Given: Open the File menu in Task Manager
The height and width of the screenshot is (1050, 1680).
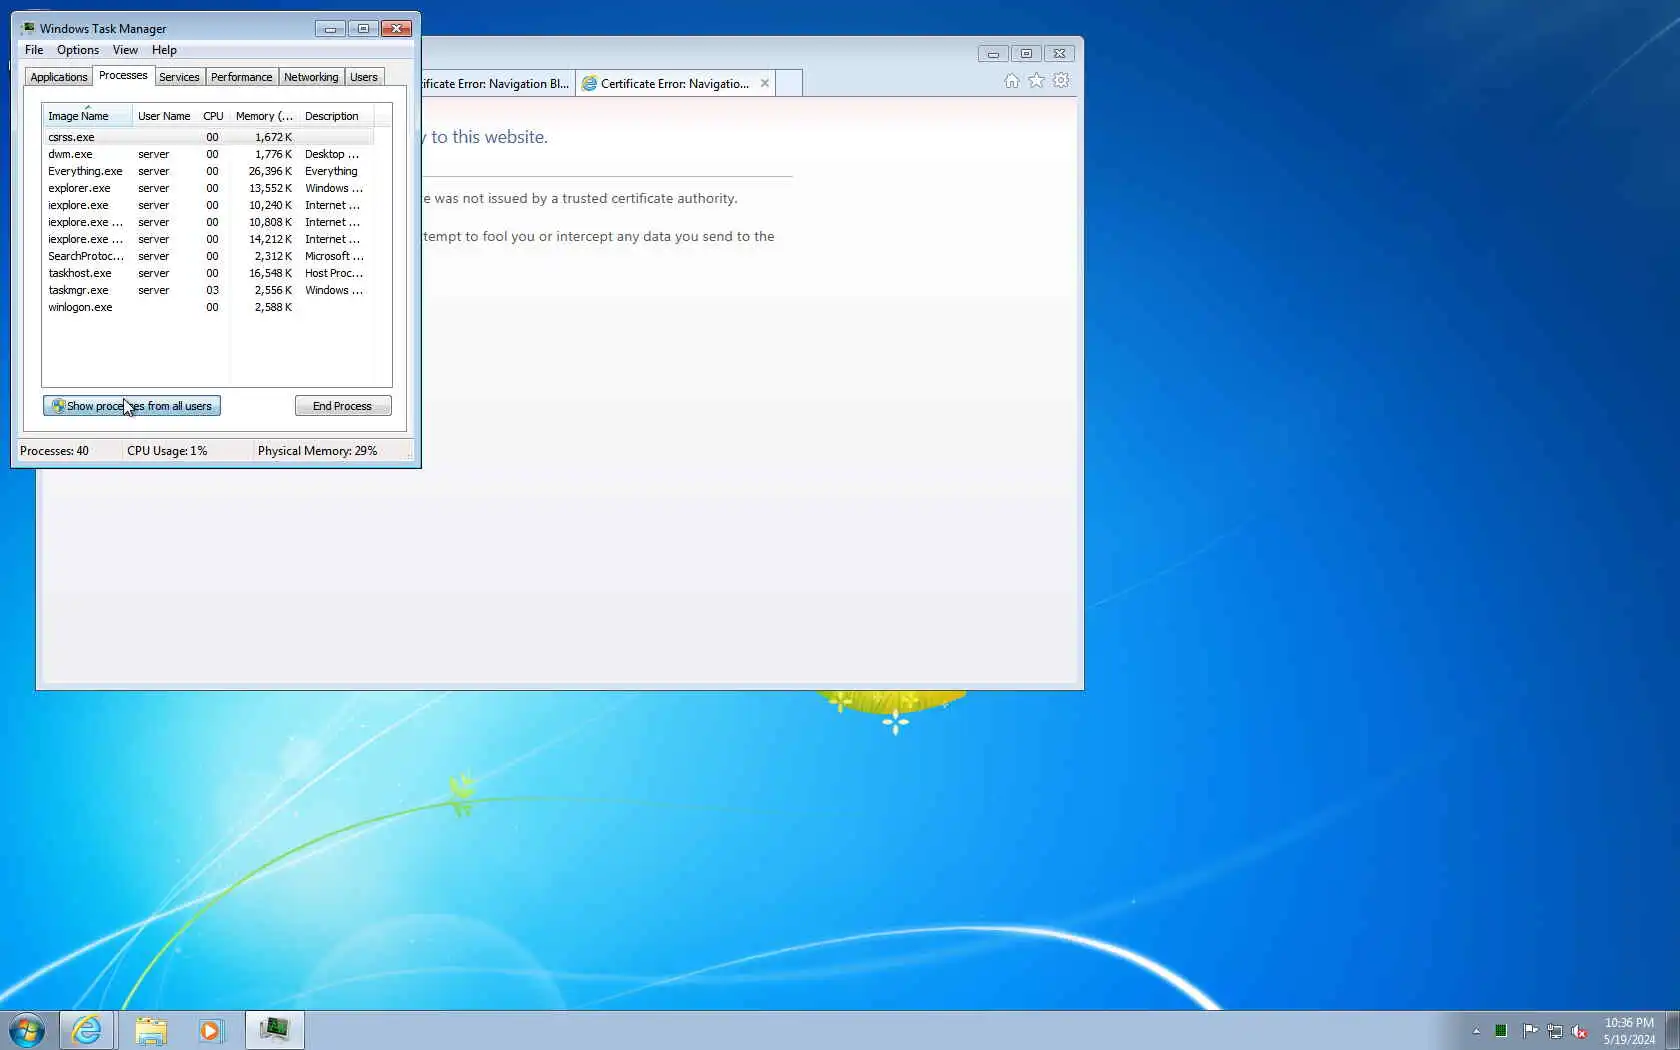Looking at the screenshot, I should [x=34, y=50].
